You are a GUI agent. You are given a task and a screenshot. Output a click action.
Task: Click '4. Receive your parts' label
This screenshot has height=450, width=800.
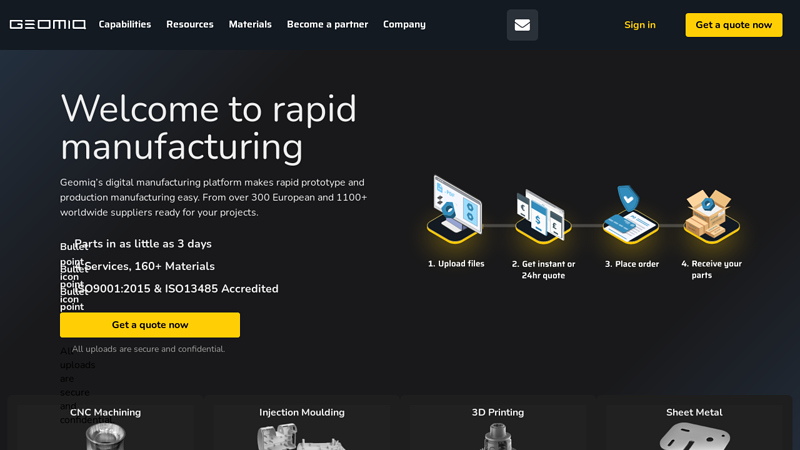point(711,269)
